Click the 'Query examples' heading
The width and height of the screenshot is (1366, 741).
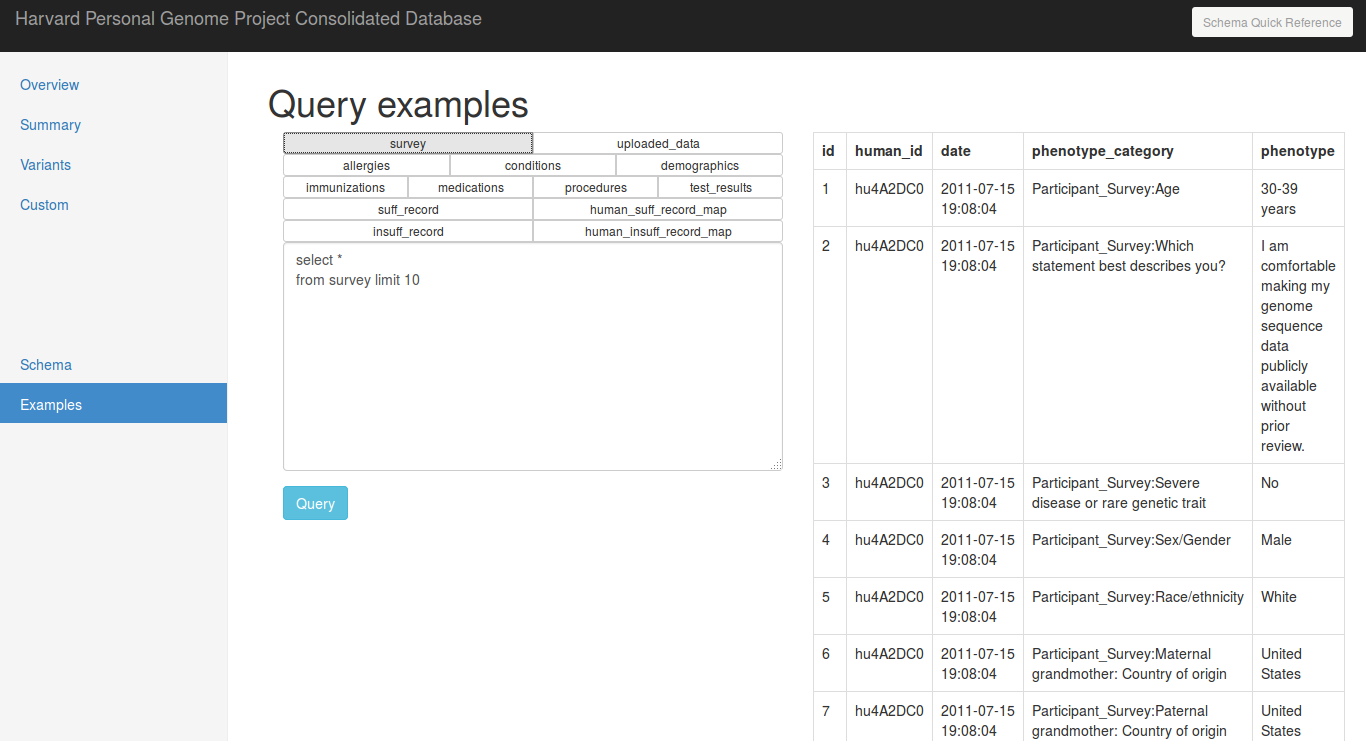coord(398,105)
